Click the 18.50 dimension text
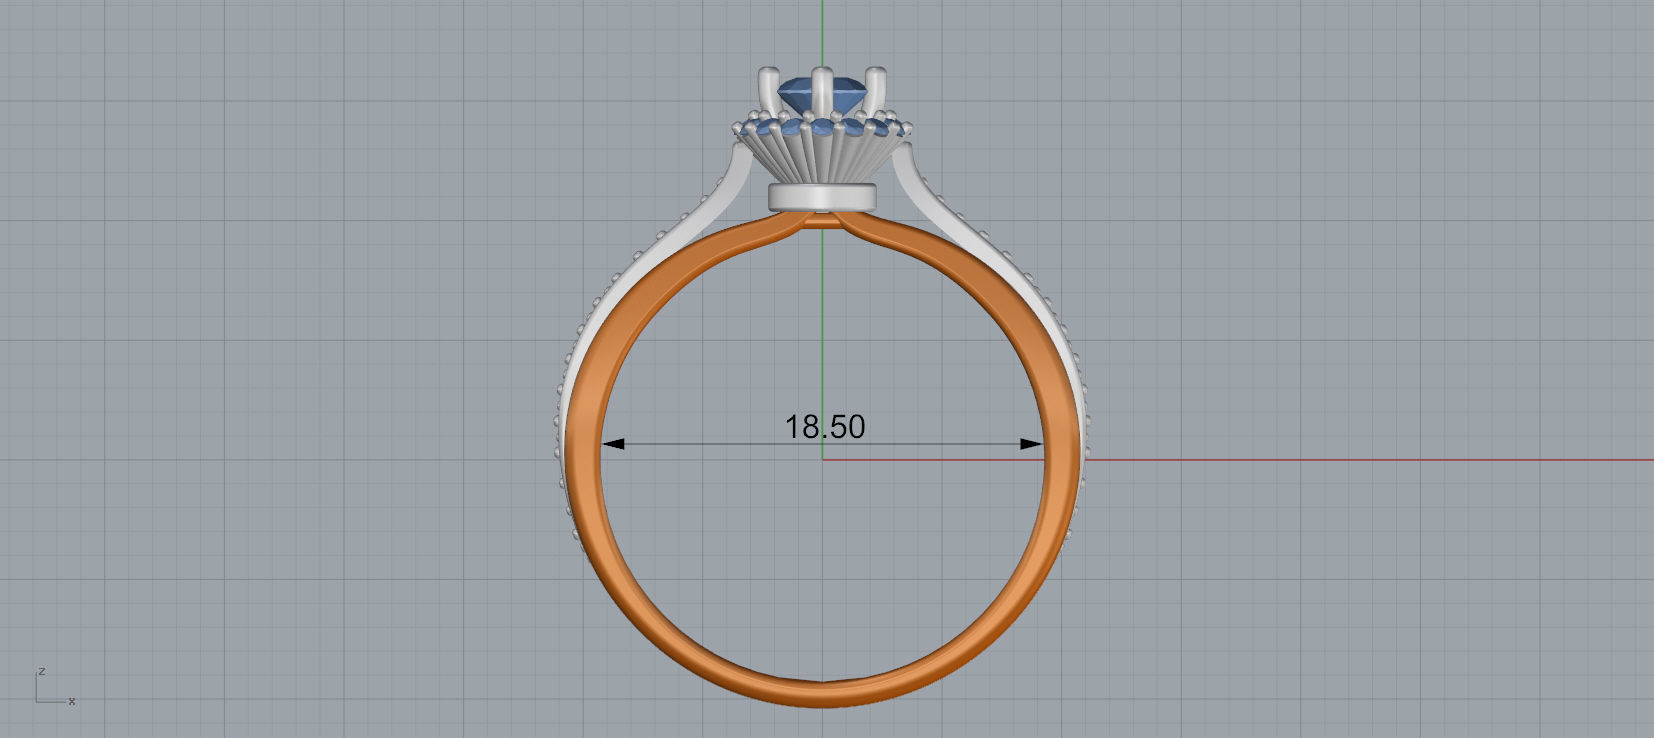The image size is (1654, 738). click(825, 427)
